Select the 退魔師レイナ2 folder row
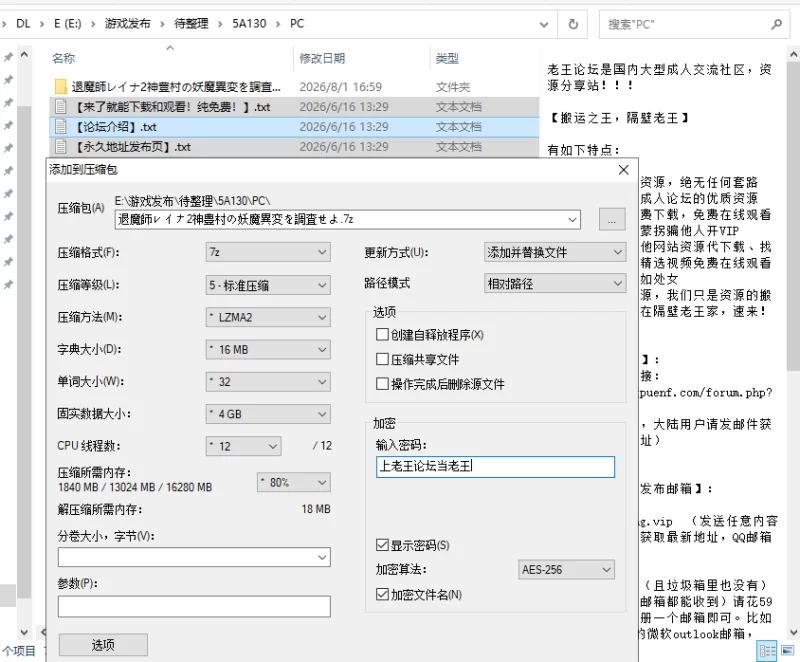Image resolution: width=800 pixels, height=662 pixels. (294, 87)
